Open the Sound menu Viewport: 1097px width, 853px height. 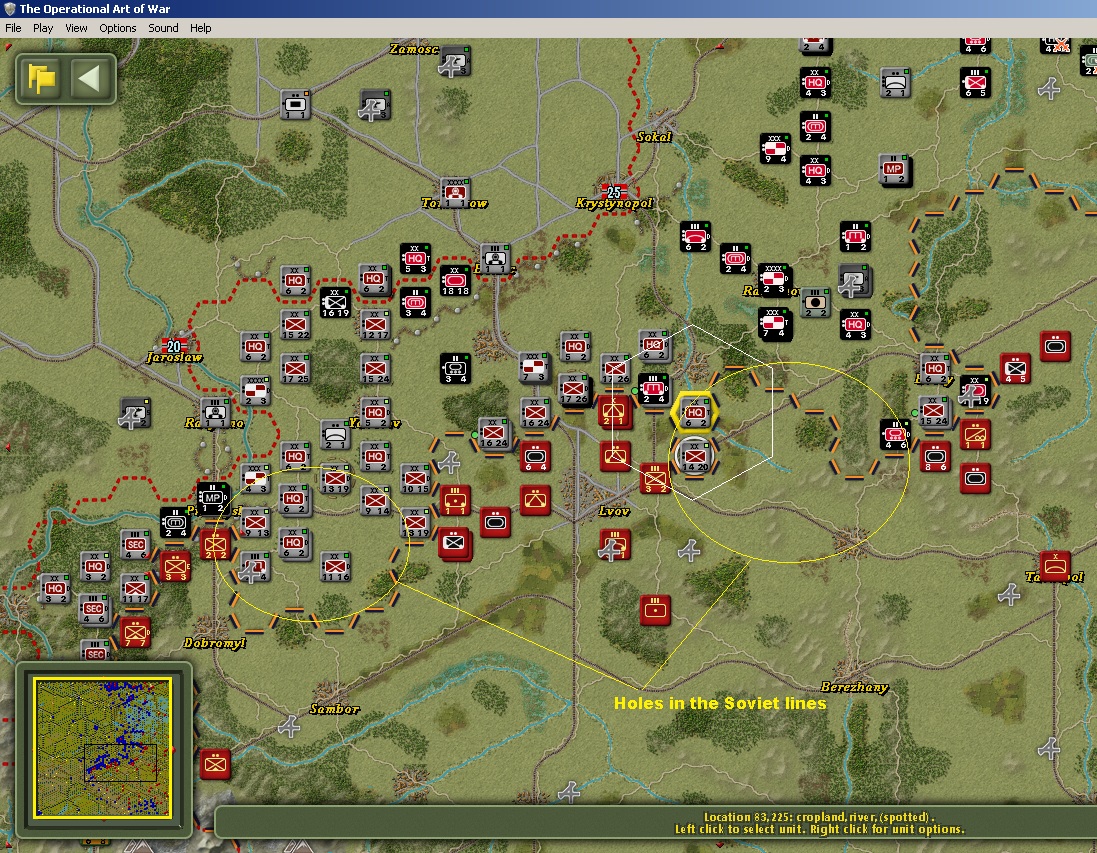coord(163,28)
